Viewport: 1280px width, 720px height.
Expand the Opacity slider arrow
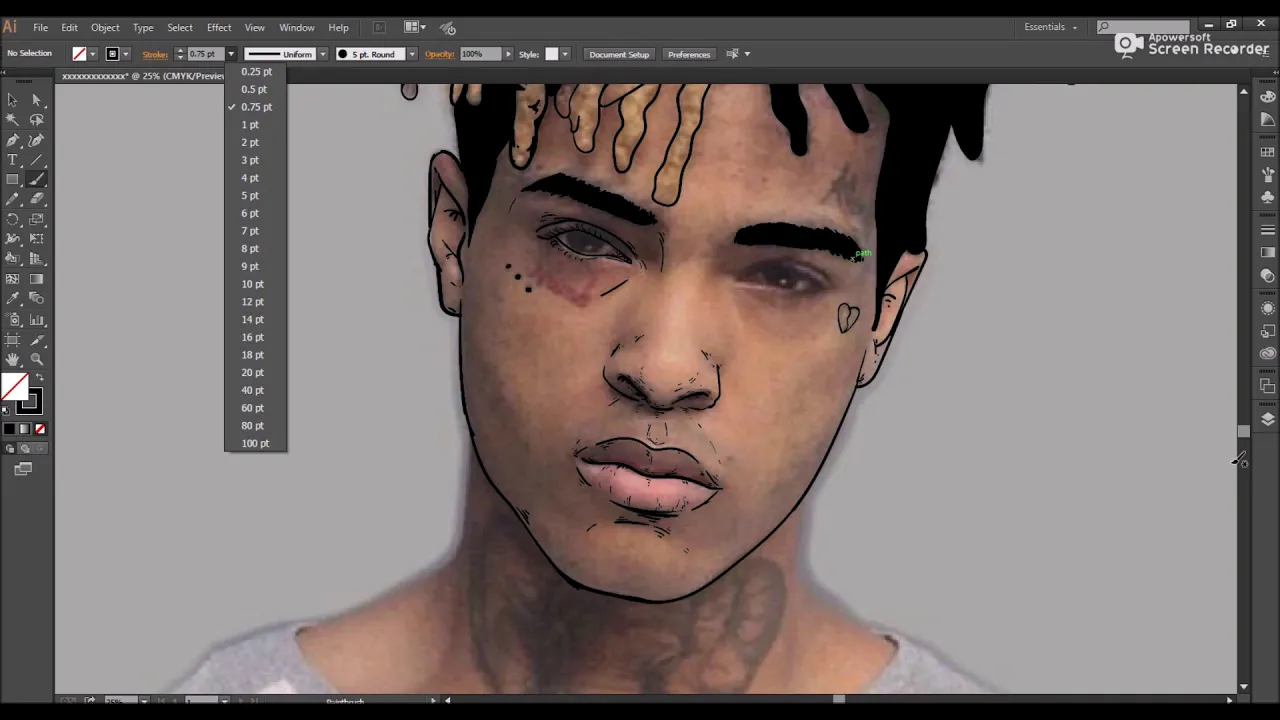[508, 54]
